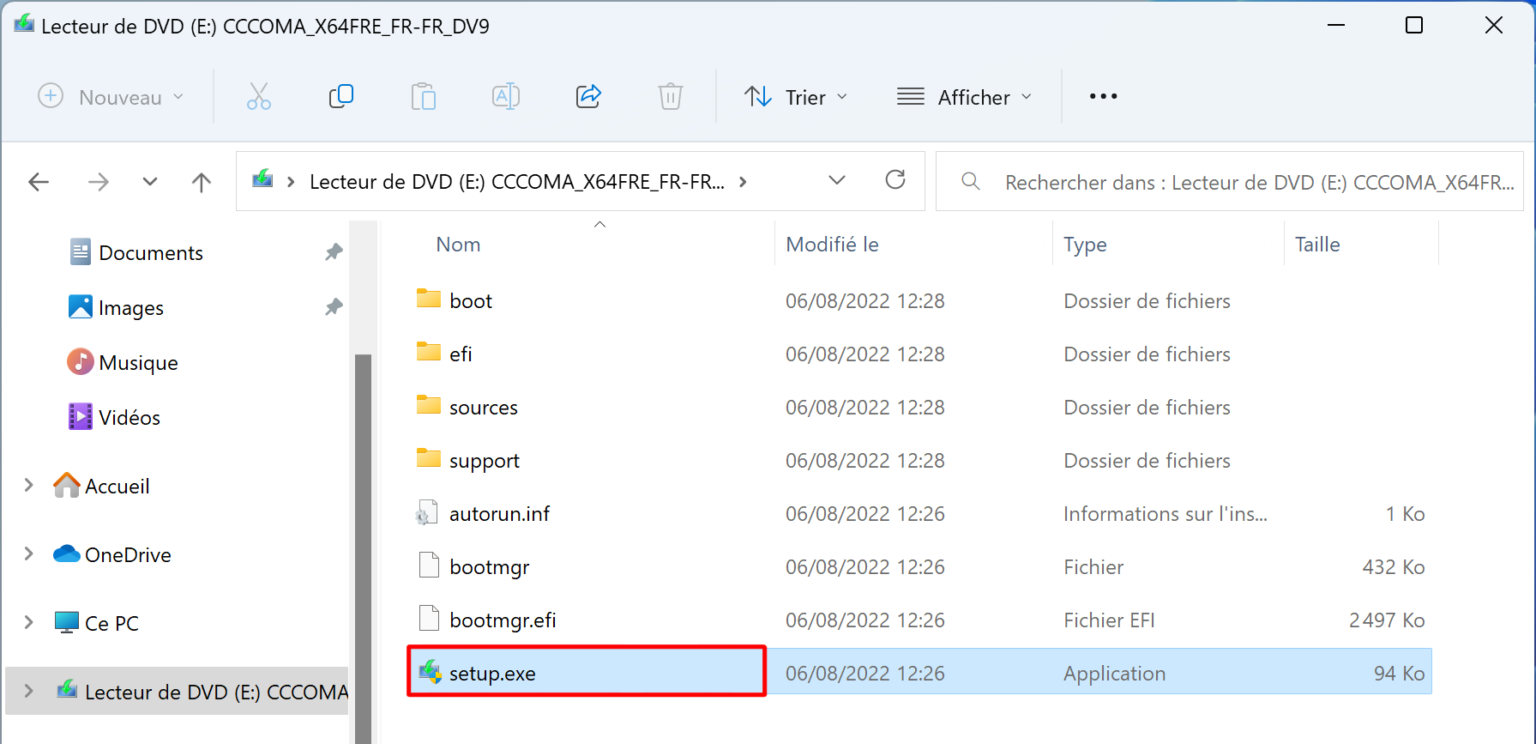Screen dimensions: 1536x744
Task: Open the Afficher view options dropdown
Action: tap(963, 96)
